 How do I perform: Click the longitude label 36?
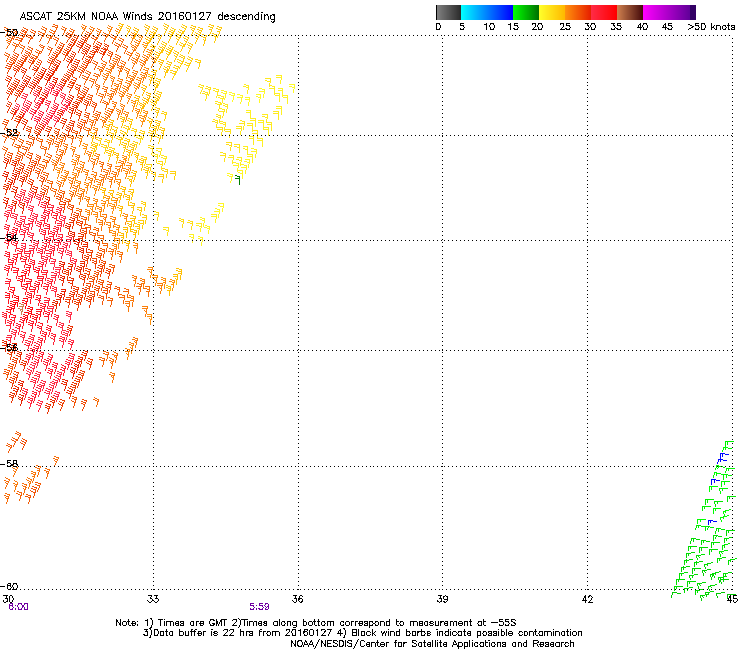[x=297, y=599]
